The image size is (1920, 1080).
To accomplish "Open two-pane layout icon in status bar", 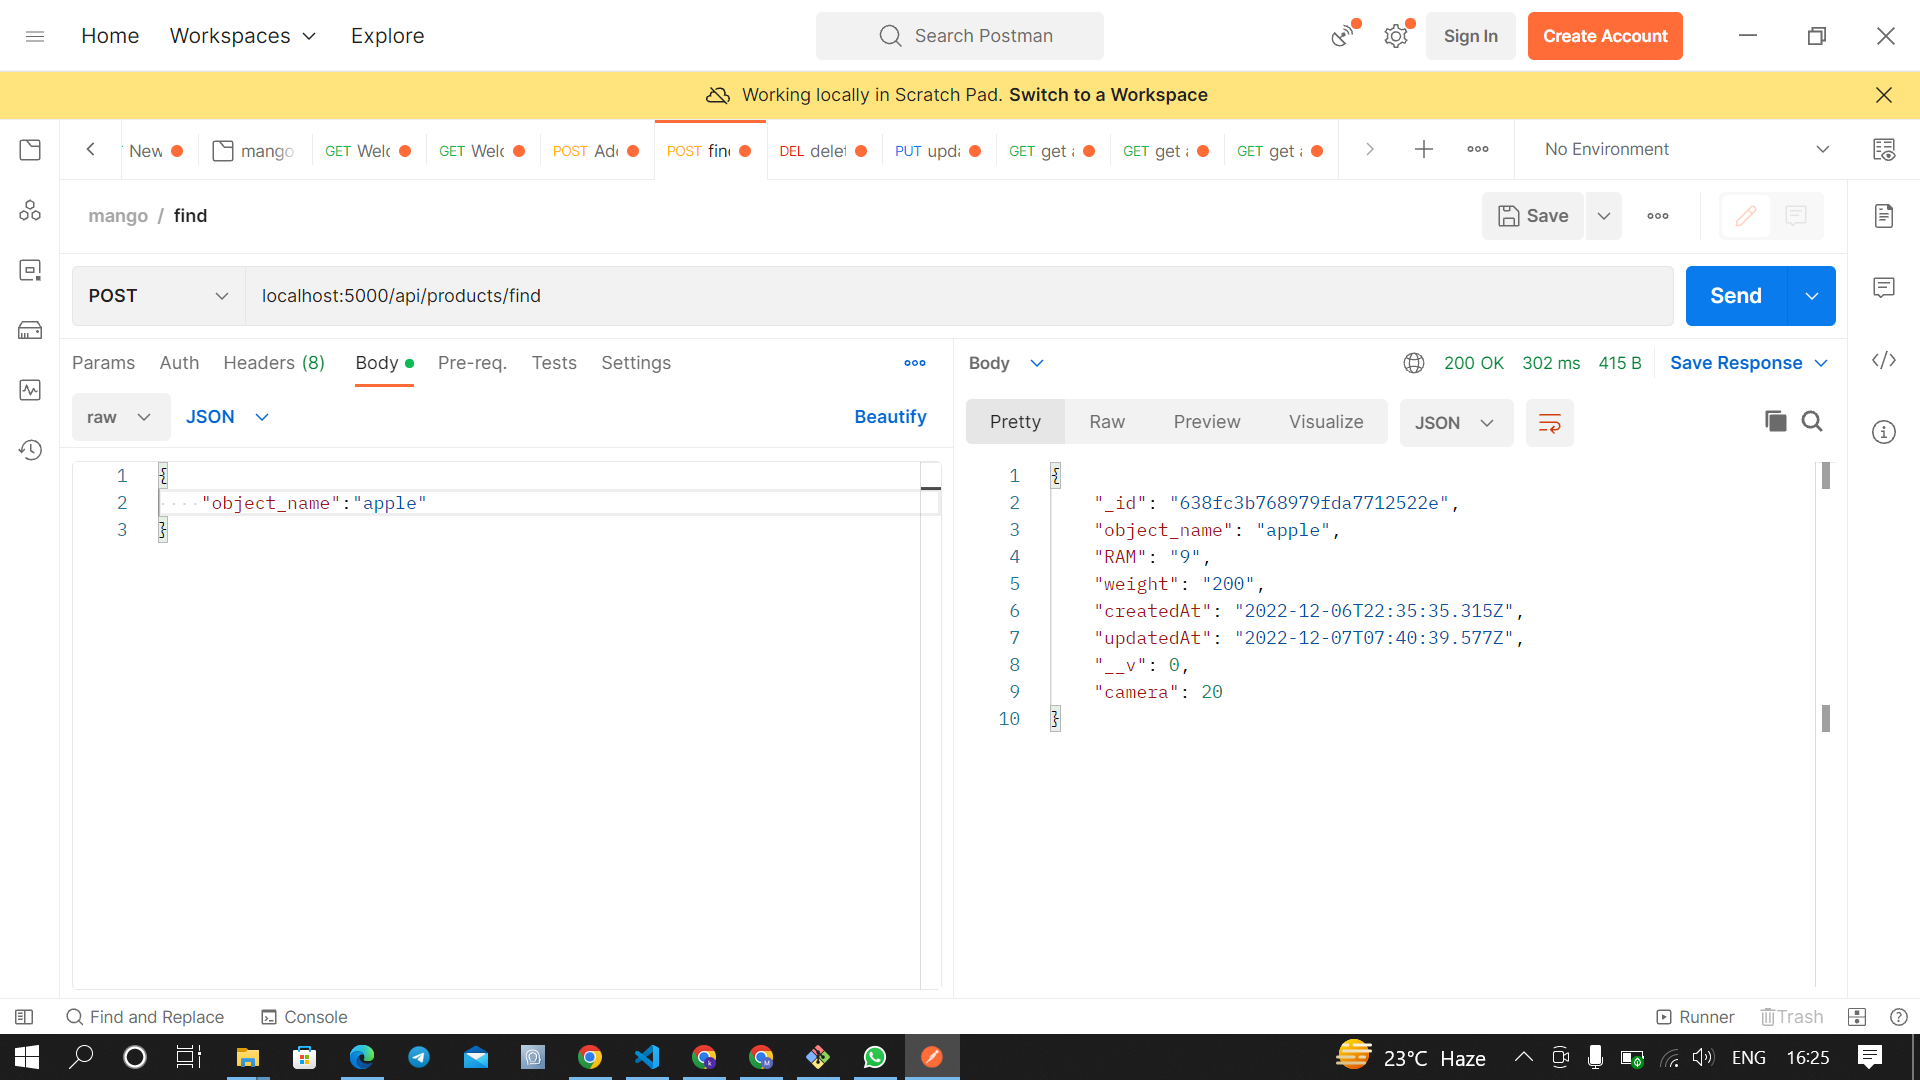I will coord(1857,1017).
